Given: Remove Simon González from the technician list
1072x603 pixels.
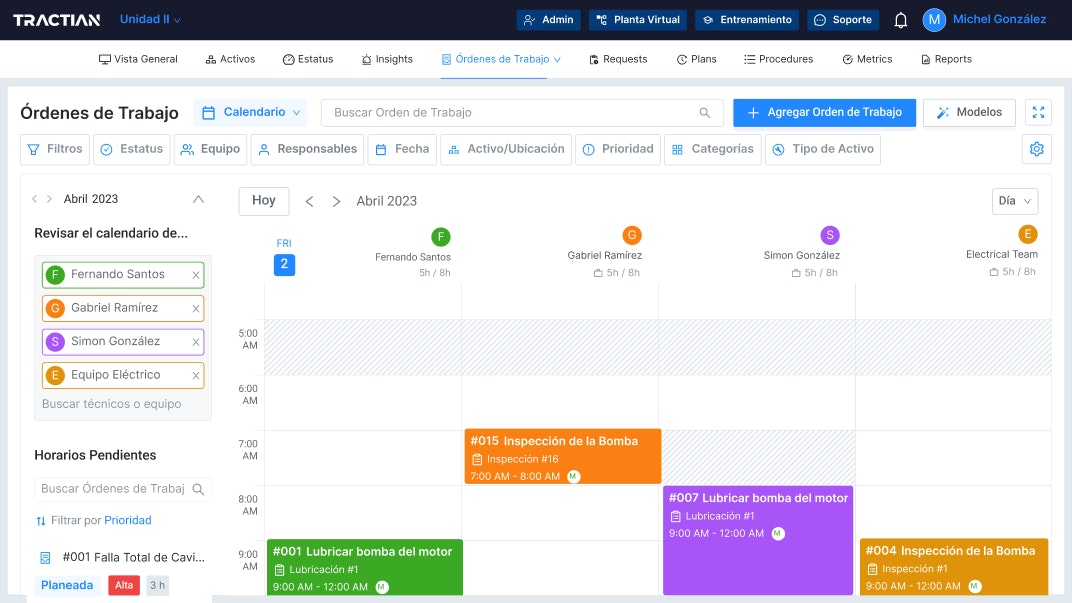Looking at the screenshot, I should click(194, 342).
